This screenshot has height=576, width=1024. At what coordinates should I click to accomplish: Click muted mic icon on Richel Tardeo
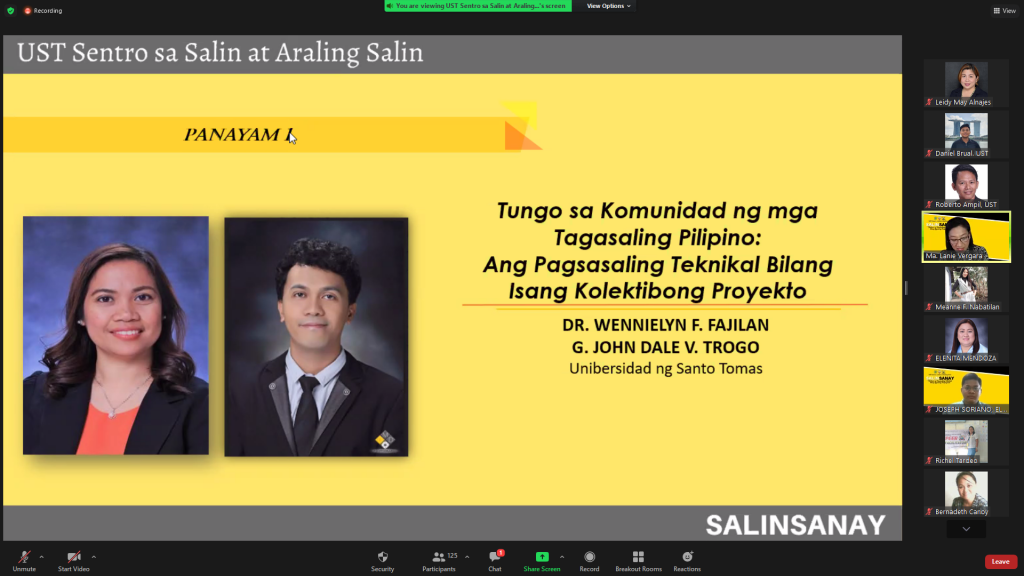[x=929, y=460]
